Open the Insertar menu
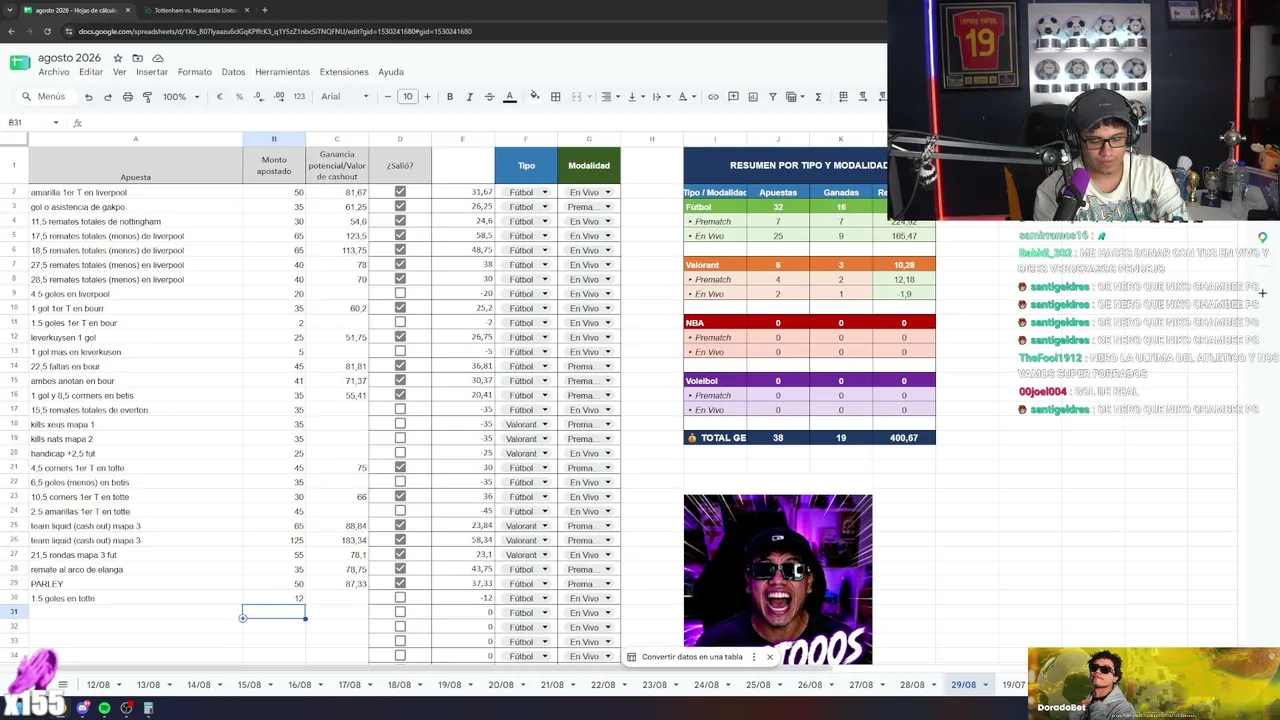This screenshot has height=720, width=1280. click(152, 72)
